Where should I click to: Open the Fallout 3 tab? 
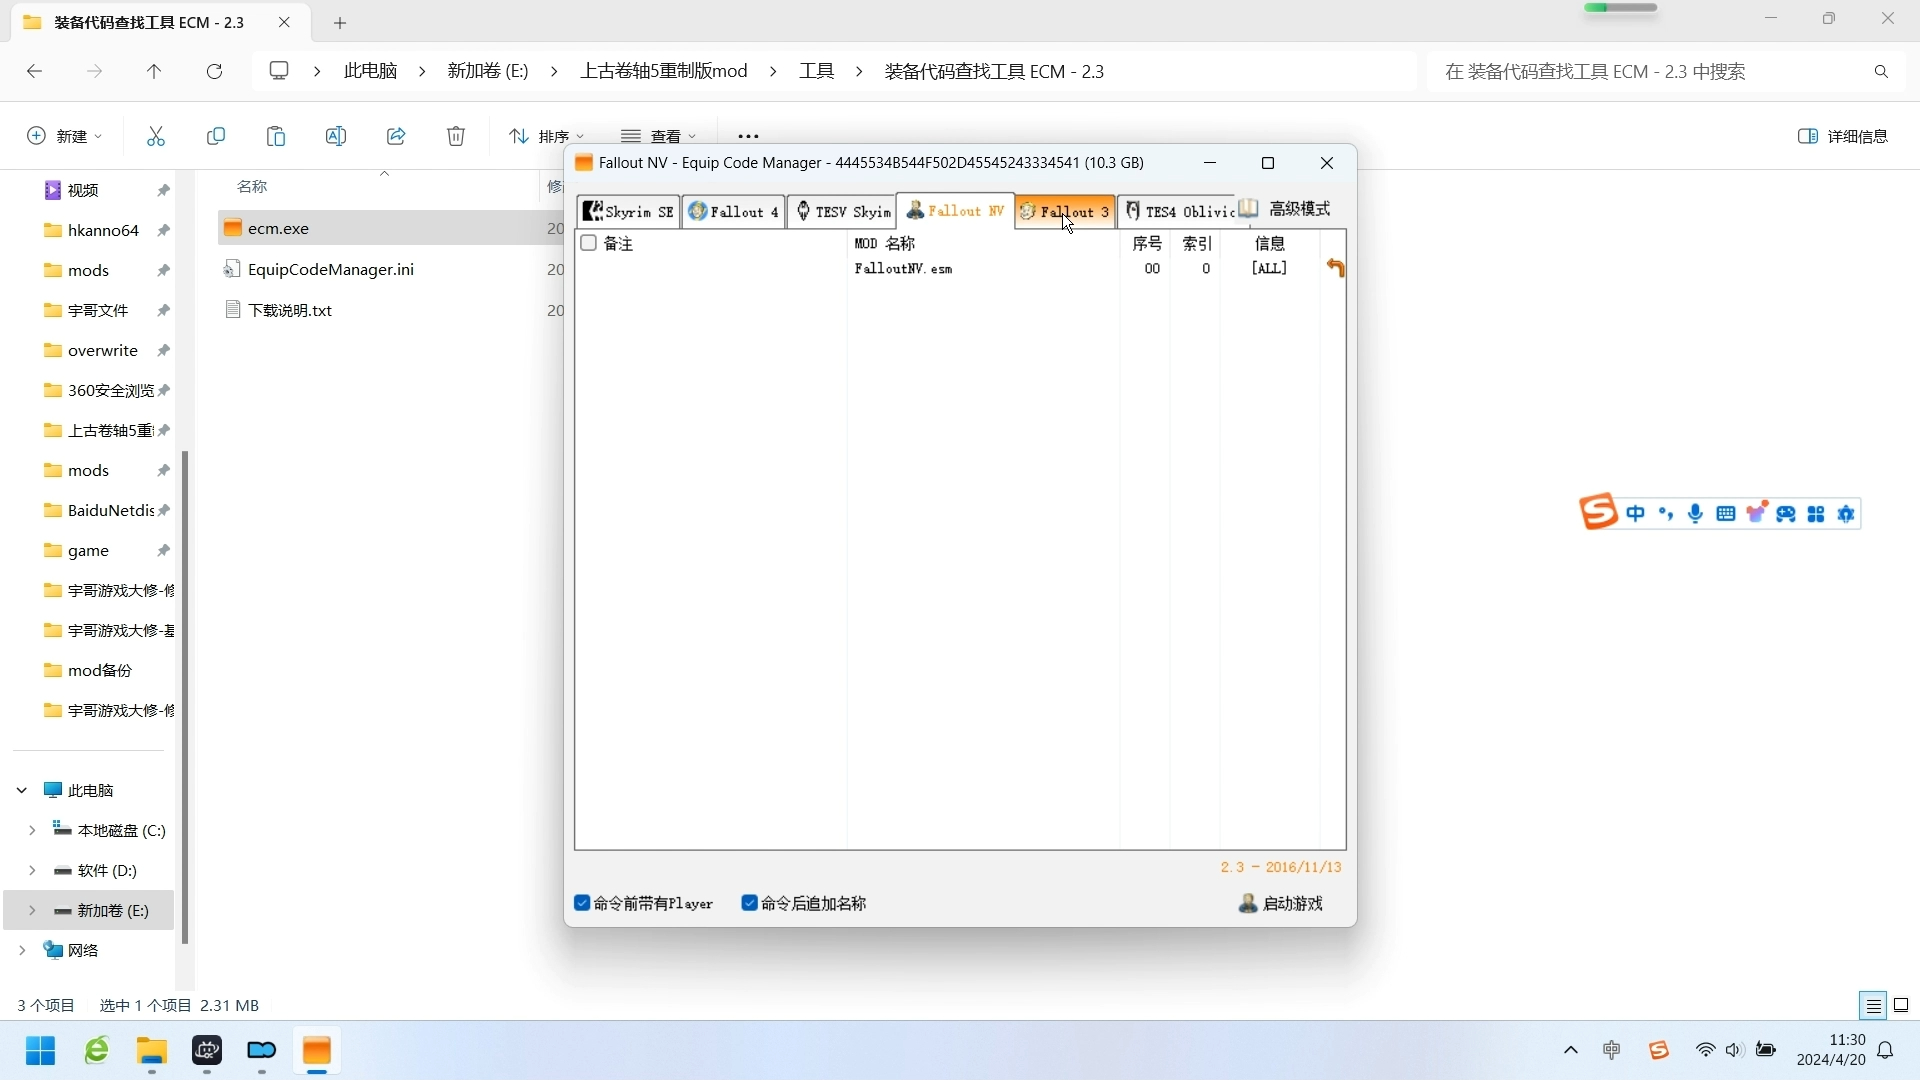pyautogui.click(x=1065, y=211)
